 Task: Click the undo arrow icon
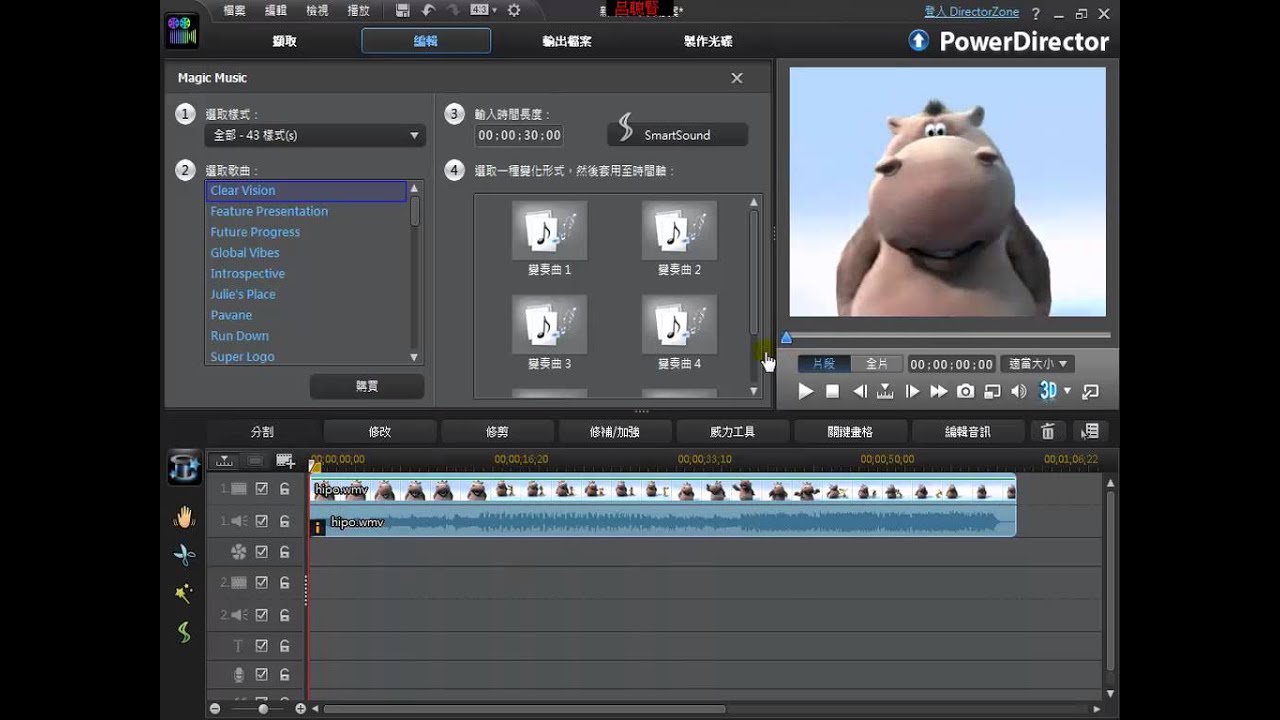click(x=429, y=11)
